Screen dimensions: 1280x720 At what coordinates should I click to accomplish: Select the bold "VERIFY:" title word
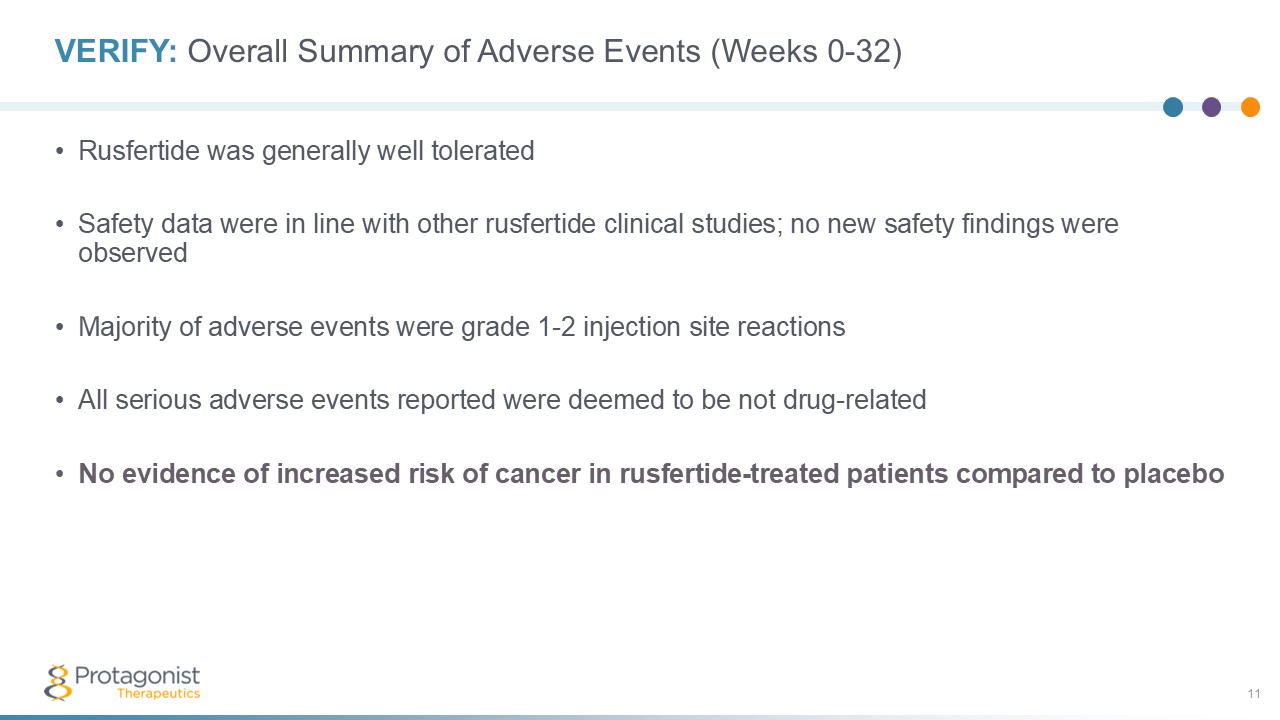click(116, 52)
